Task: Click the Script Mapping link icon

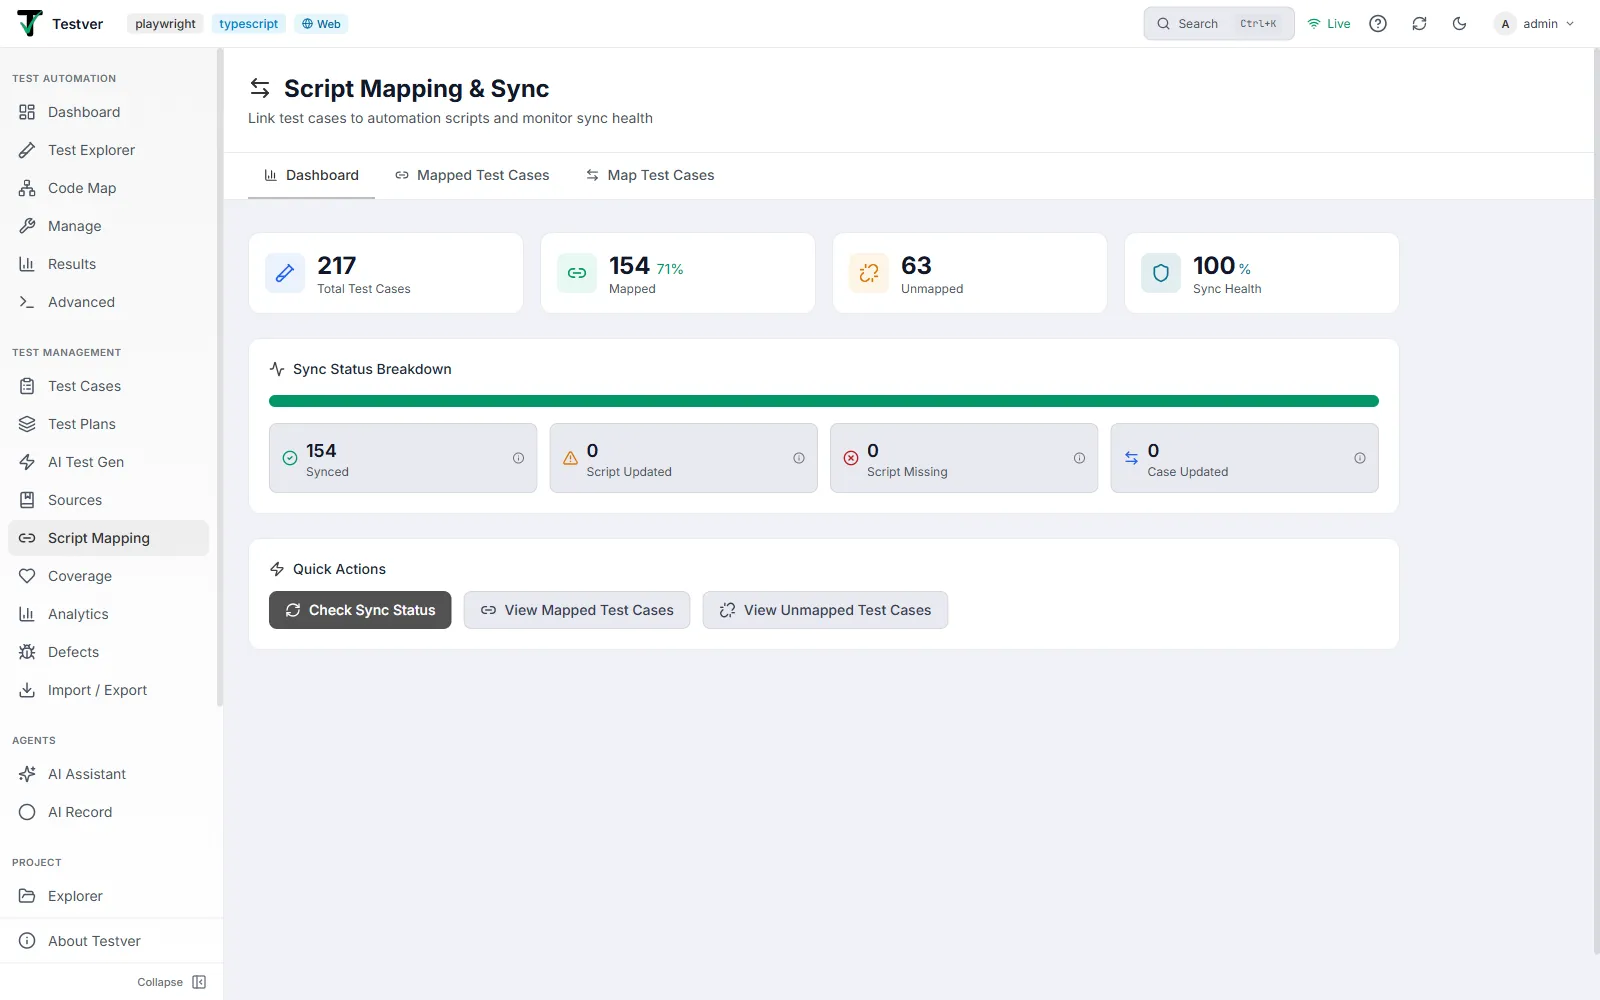Action: click(27, 538)
